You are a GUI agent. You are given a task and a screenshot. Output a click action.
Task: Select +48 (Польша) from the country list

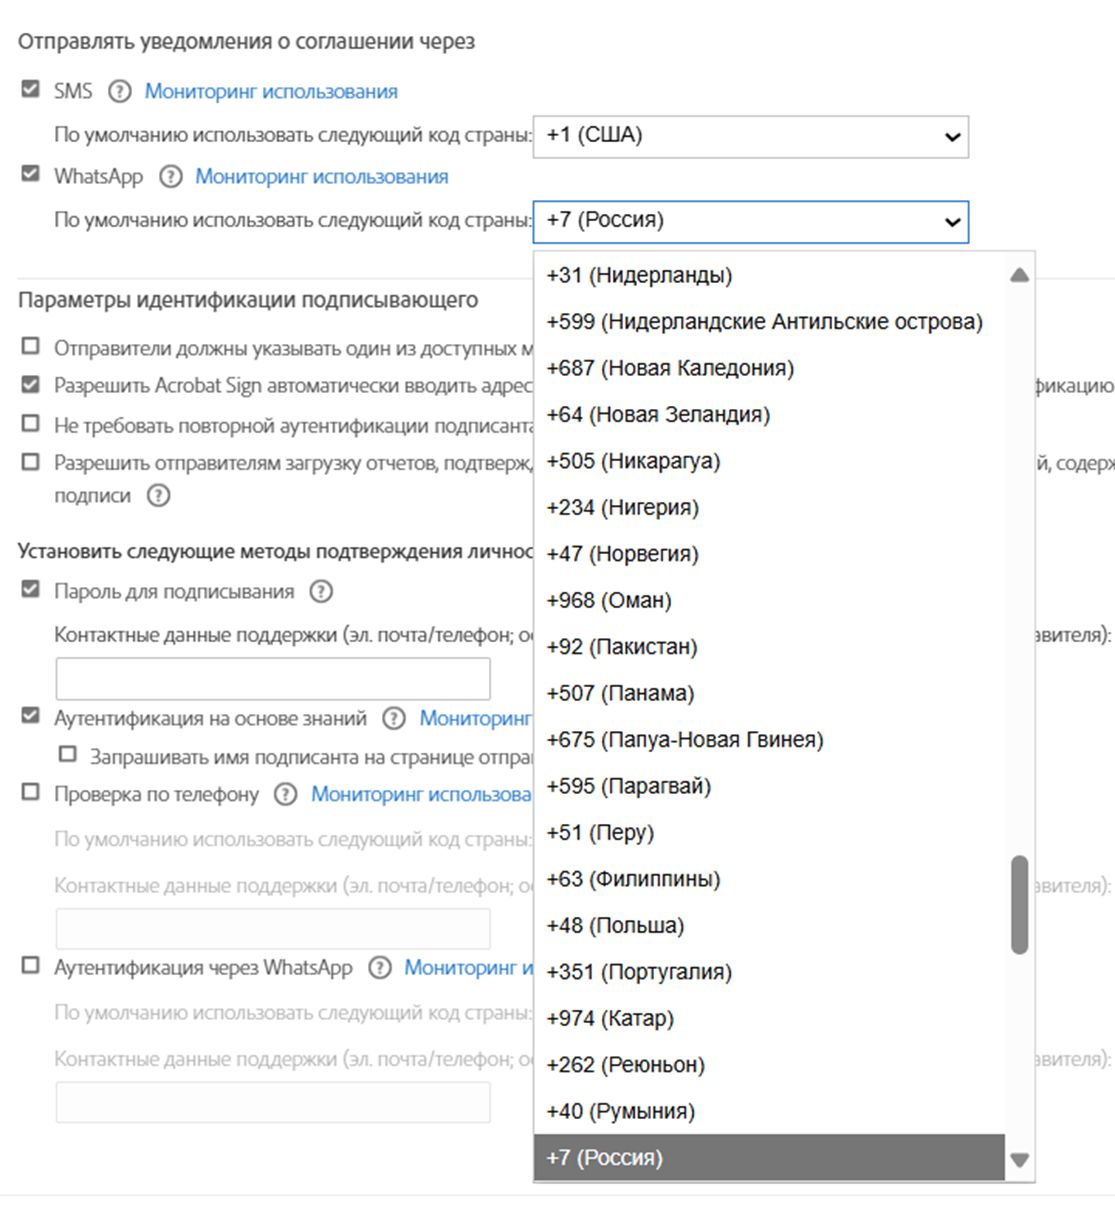(x=615, y=926)
